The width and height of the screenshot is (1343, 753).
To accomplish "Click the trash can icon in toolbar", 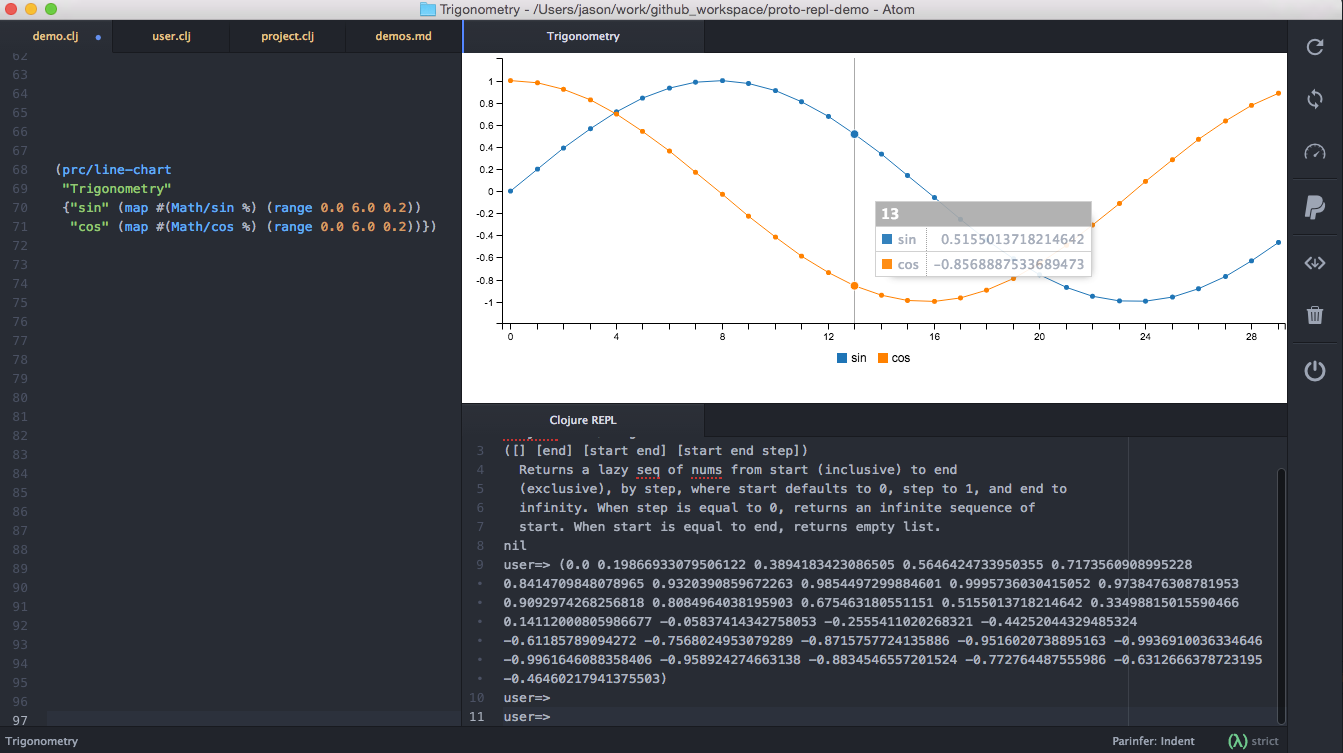I will 1315,315.
